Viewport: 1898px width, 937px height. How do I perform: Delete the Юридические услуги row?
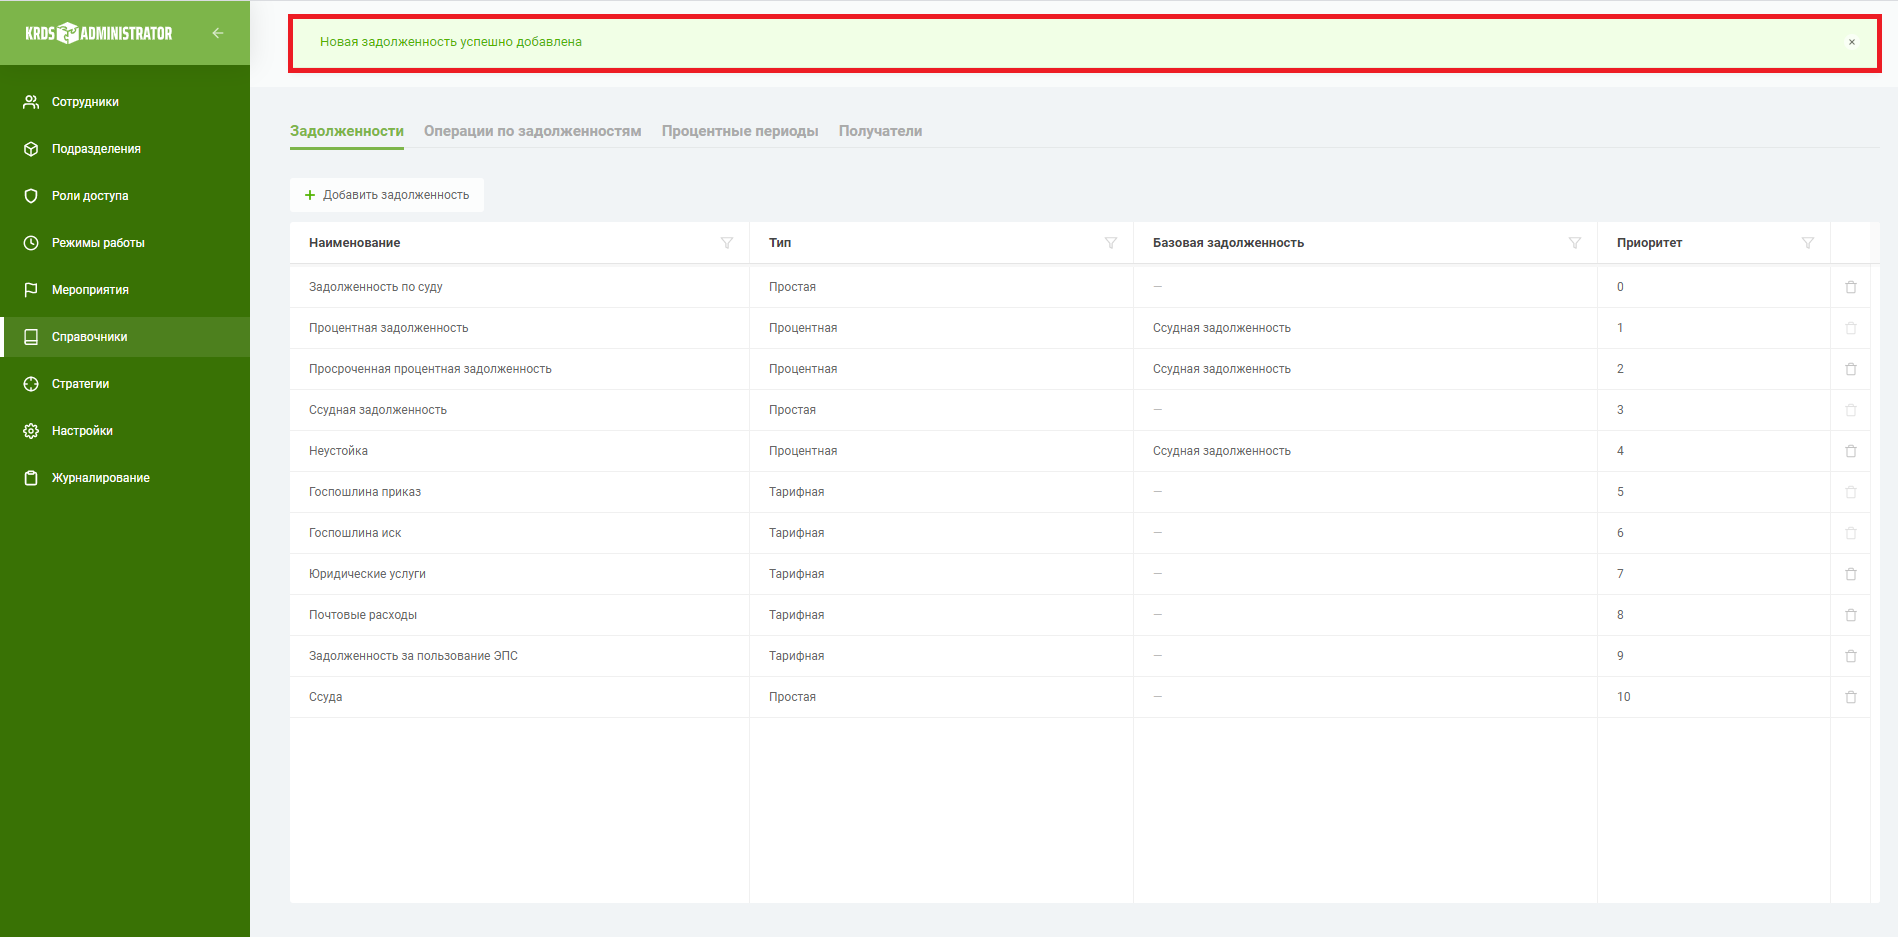[1851, 574]
